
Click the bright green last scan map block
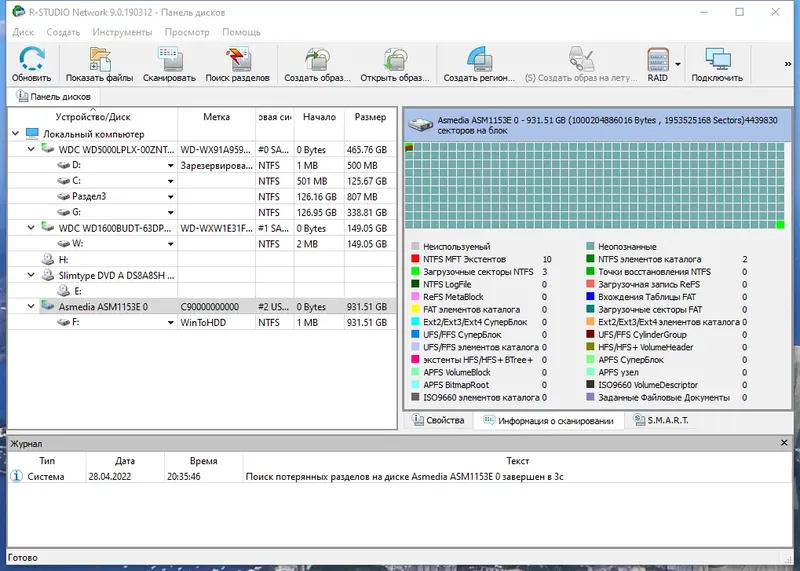[x=780, y=225]
